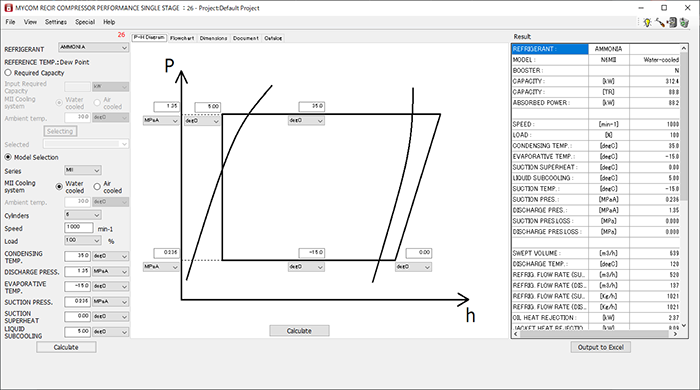Click the light bulb toolbar icon
700x390 pixels.
click(x=647, y=22)
